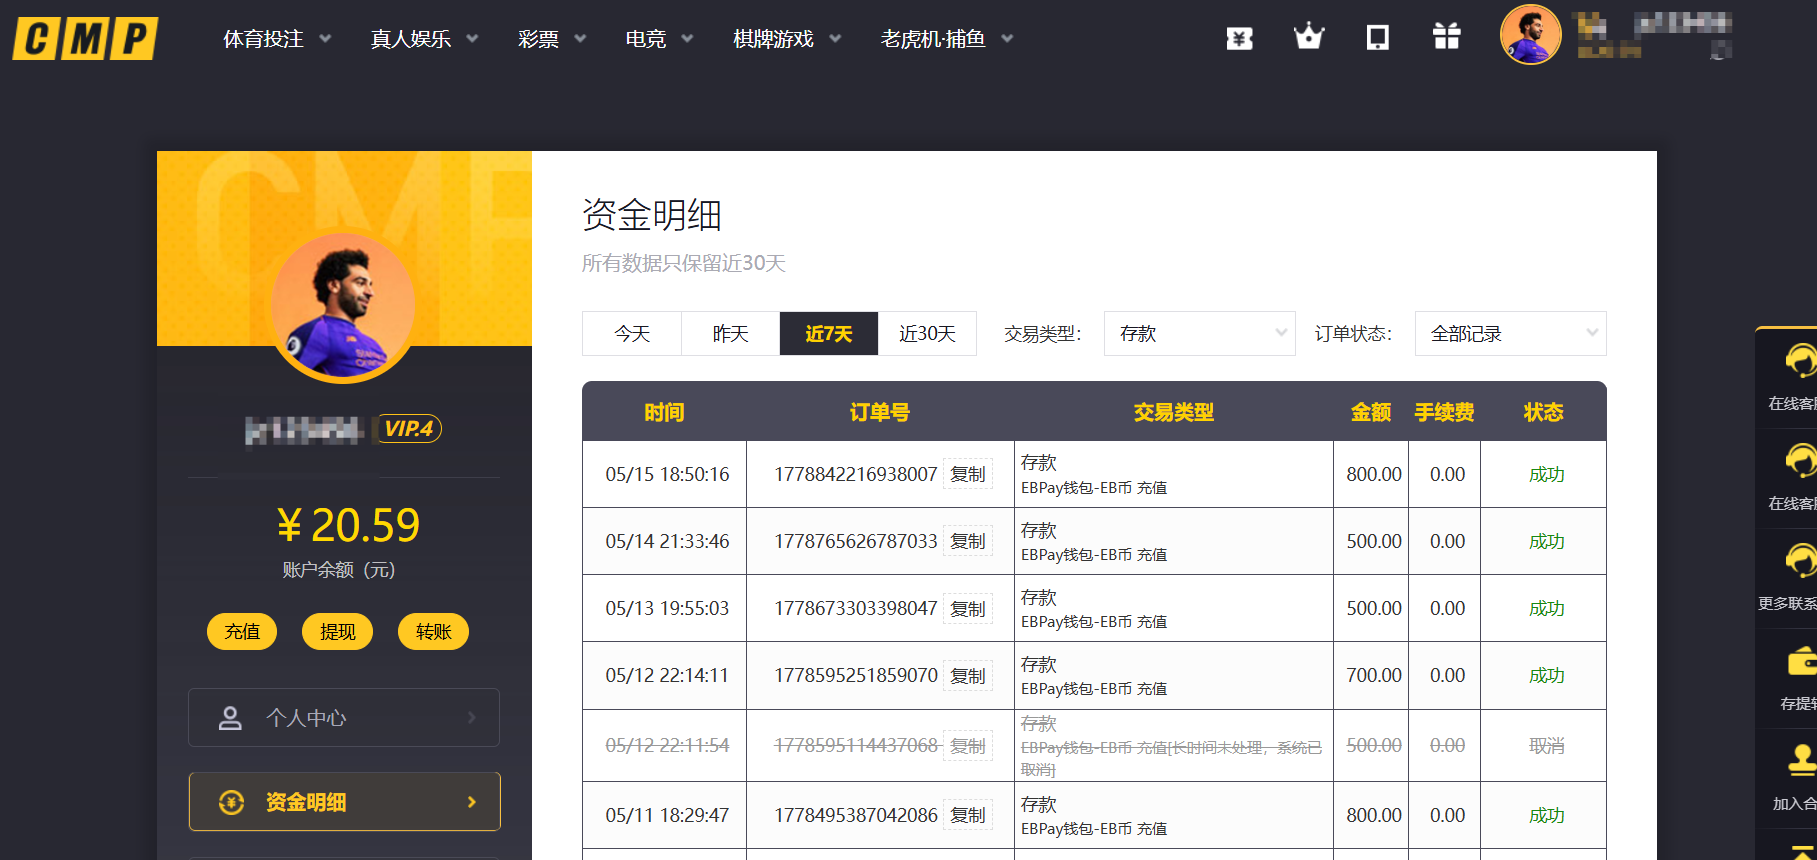Click the time cell 05/15 18:50:16

tap(667, 474)
